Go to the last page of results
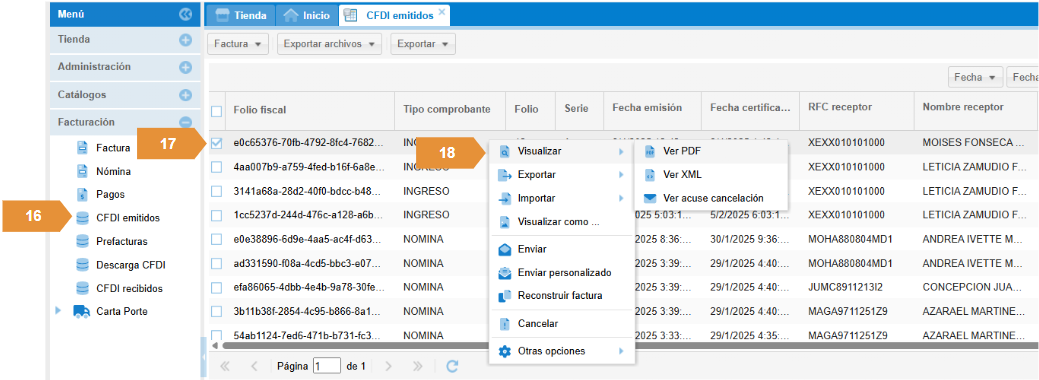This screenshot has height=380, width=1039. pos(417,366)
